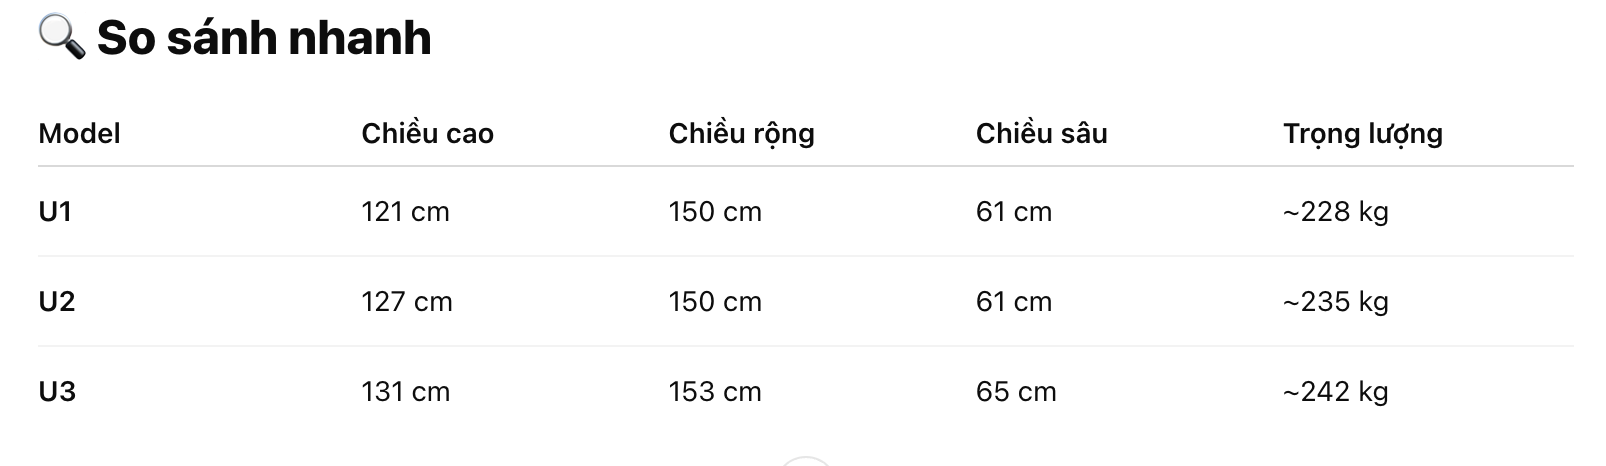The width and height of the screenshot is (1606, 466).
Task: Click the 127 cm height cell
Action: tap(407, 302)
